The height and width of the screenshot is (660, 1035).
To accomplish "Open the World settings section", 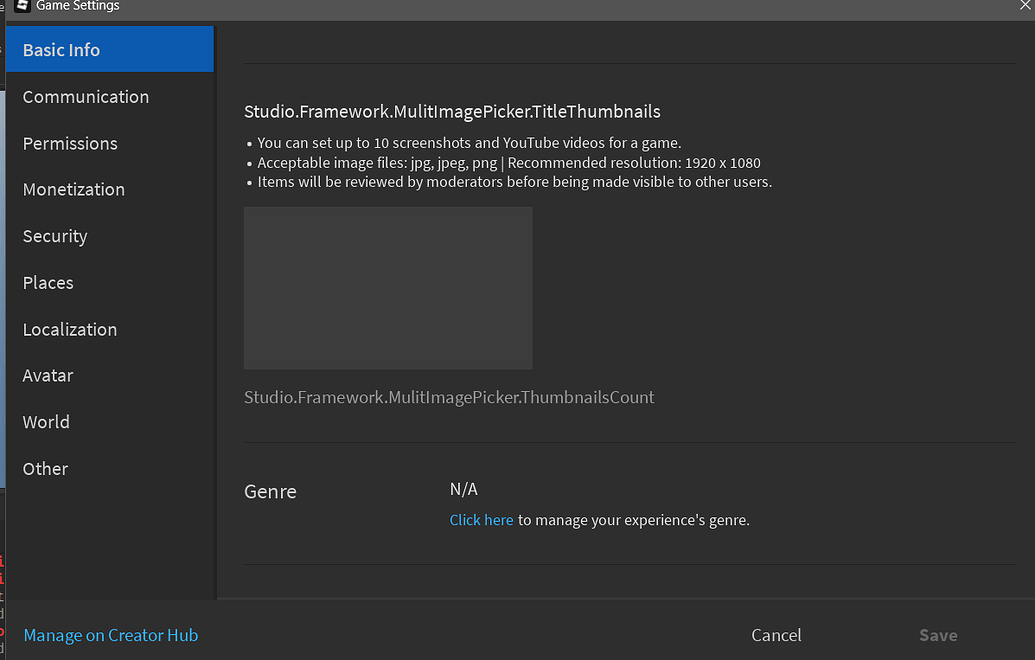I will click(x=46, y=421).
